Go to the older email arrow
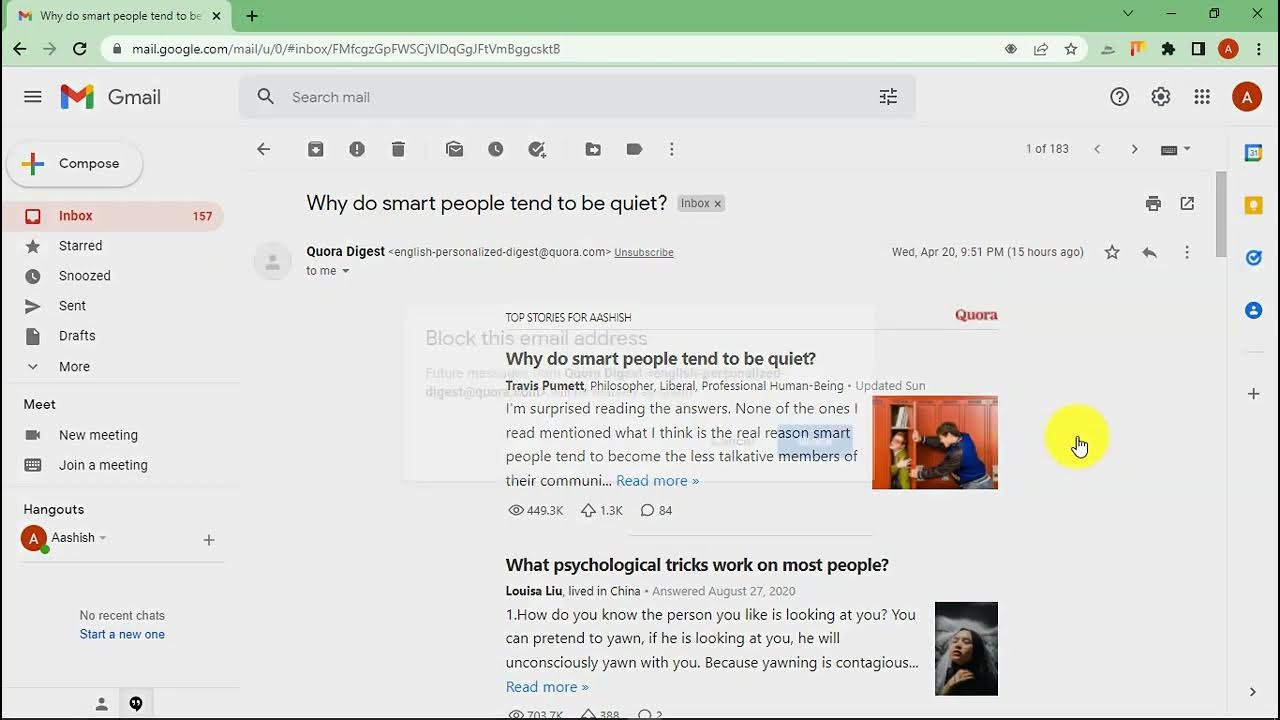This screenshot has height=720, width=1280. pyautogui.click(x=1134, y=149)
